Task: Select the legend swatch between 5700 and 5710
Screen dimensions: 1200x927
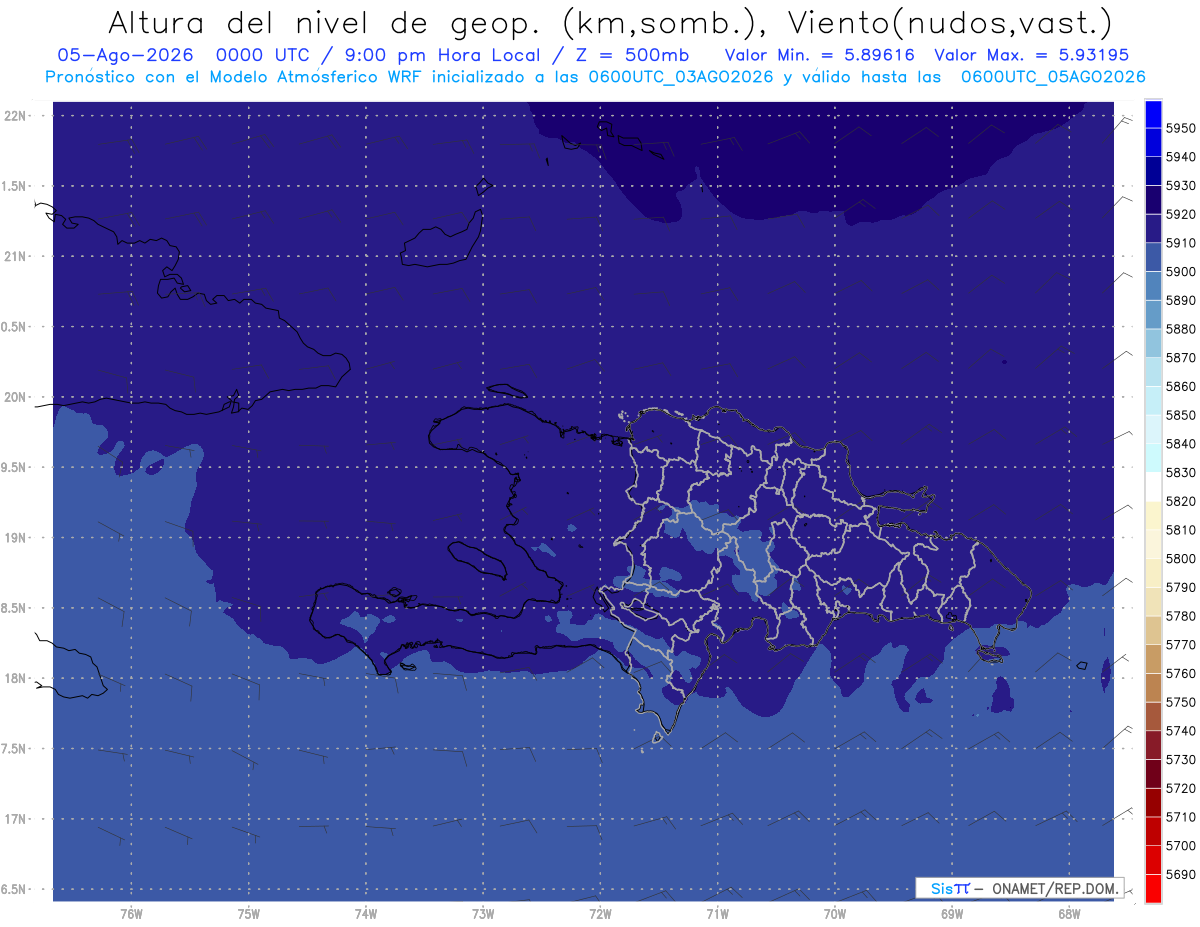Action: (1153, 832)
